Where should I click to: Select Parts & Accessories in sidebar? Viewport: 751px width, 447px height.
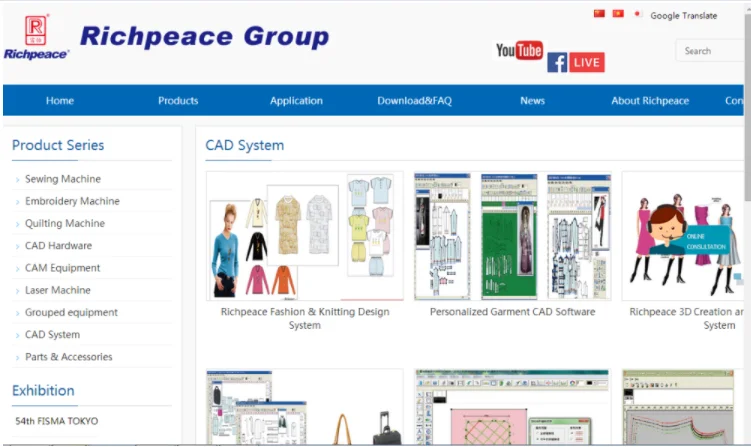pos(68,357)
